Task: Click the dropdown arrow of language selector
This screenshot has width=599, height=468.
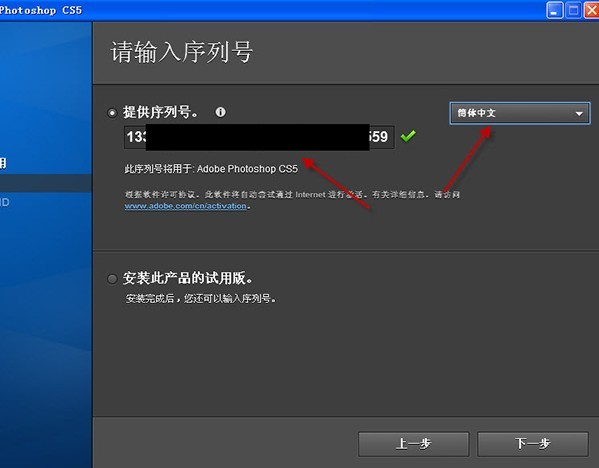Action: pyautogui.click(x=579, y=113)
